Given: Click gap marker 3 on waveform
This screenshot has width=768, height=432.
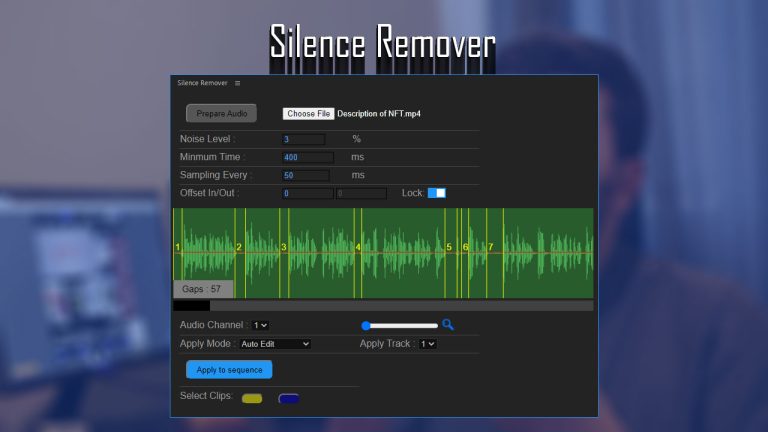Looking at the screenshot, I should coord(284,247).
